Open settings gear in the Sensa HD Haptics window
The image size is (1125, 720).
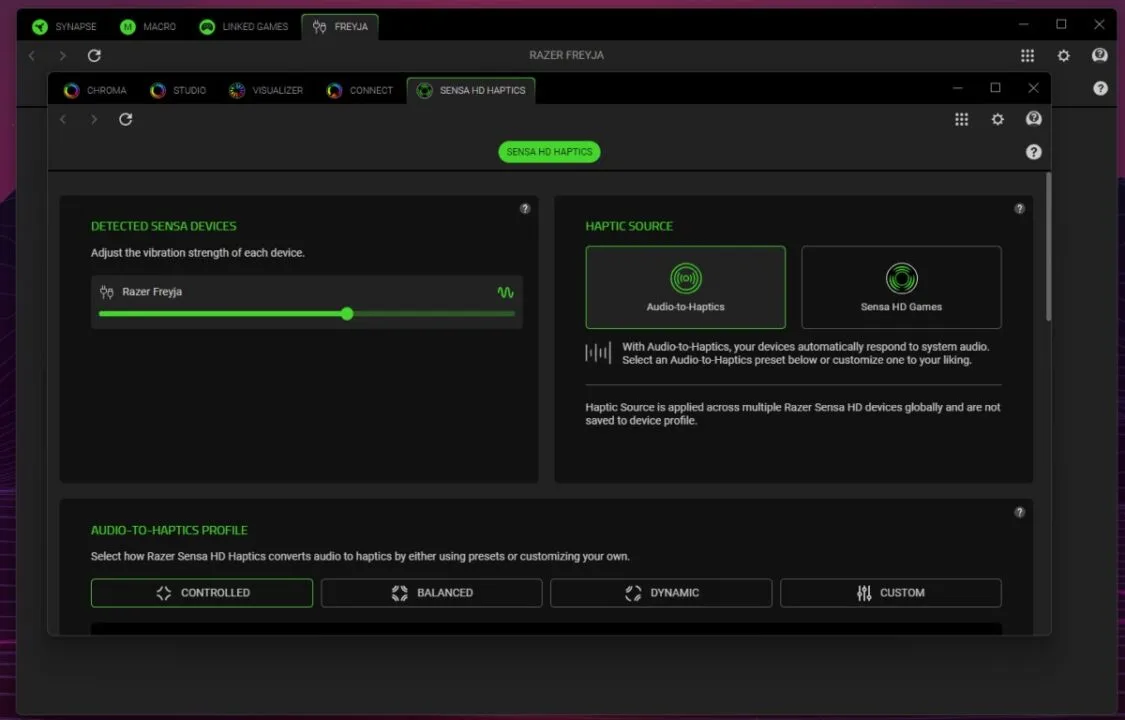(997, 119)
